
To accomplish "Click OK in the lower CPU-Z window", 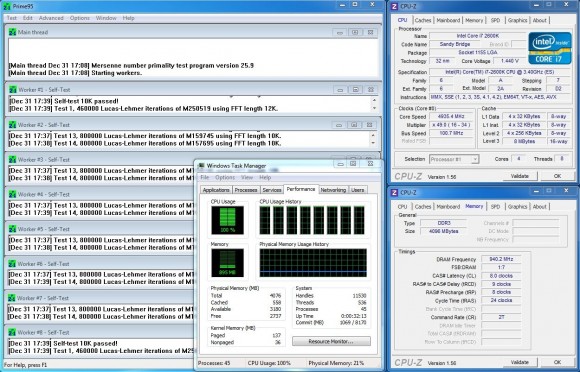I will [x=557, y=362].
